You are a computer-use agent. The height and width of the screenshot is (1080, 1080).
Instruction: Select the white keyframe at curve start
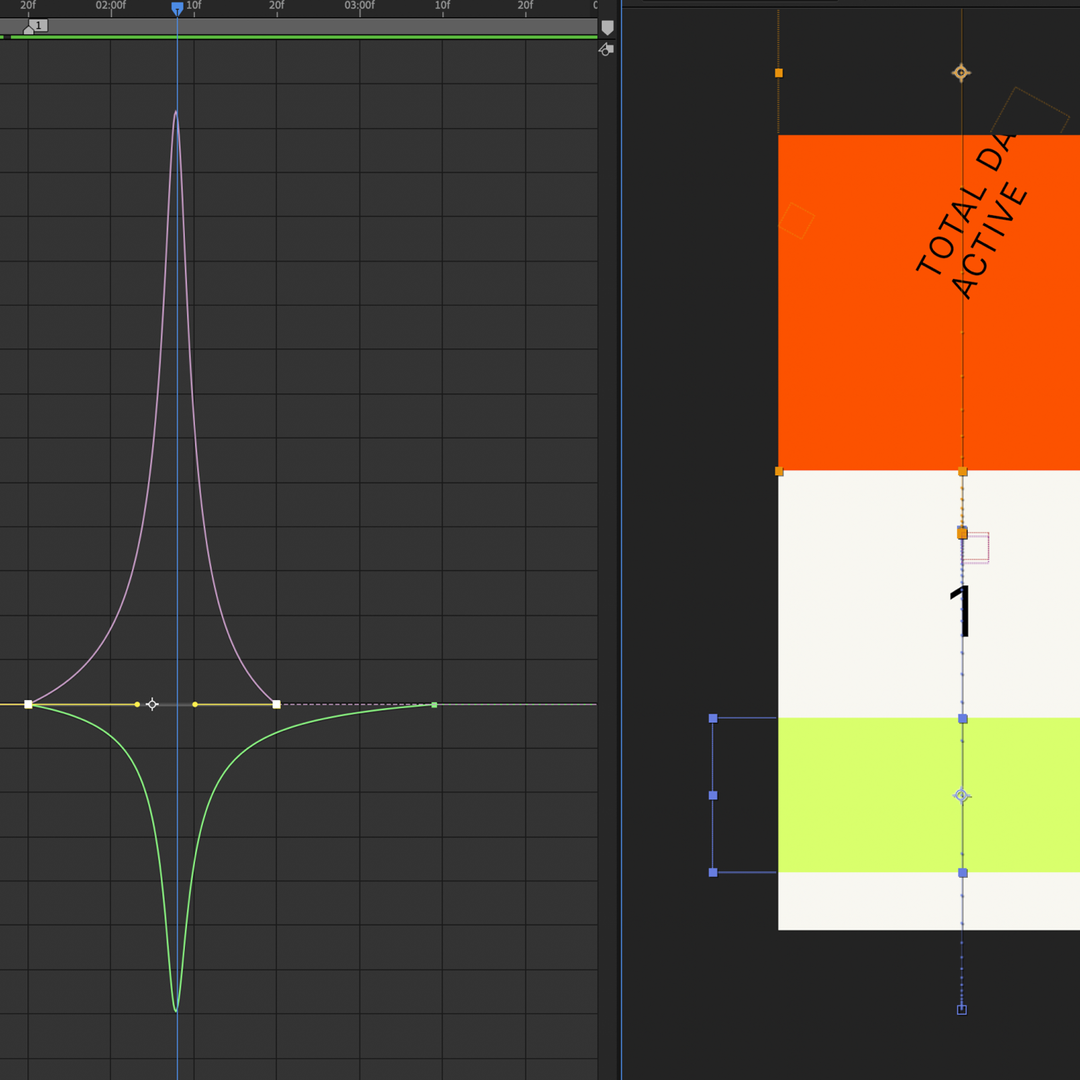click(x=28, y=704)
